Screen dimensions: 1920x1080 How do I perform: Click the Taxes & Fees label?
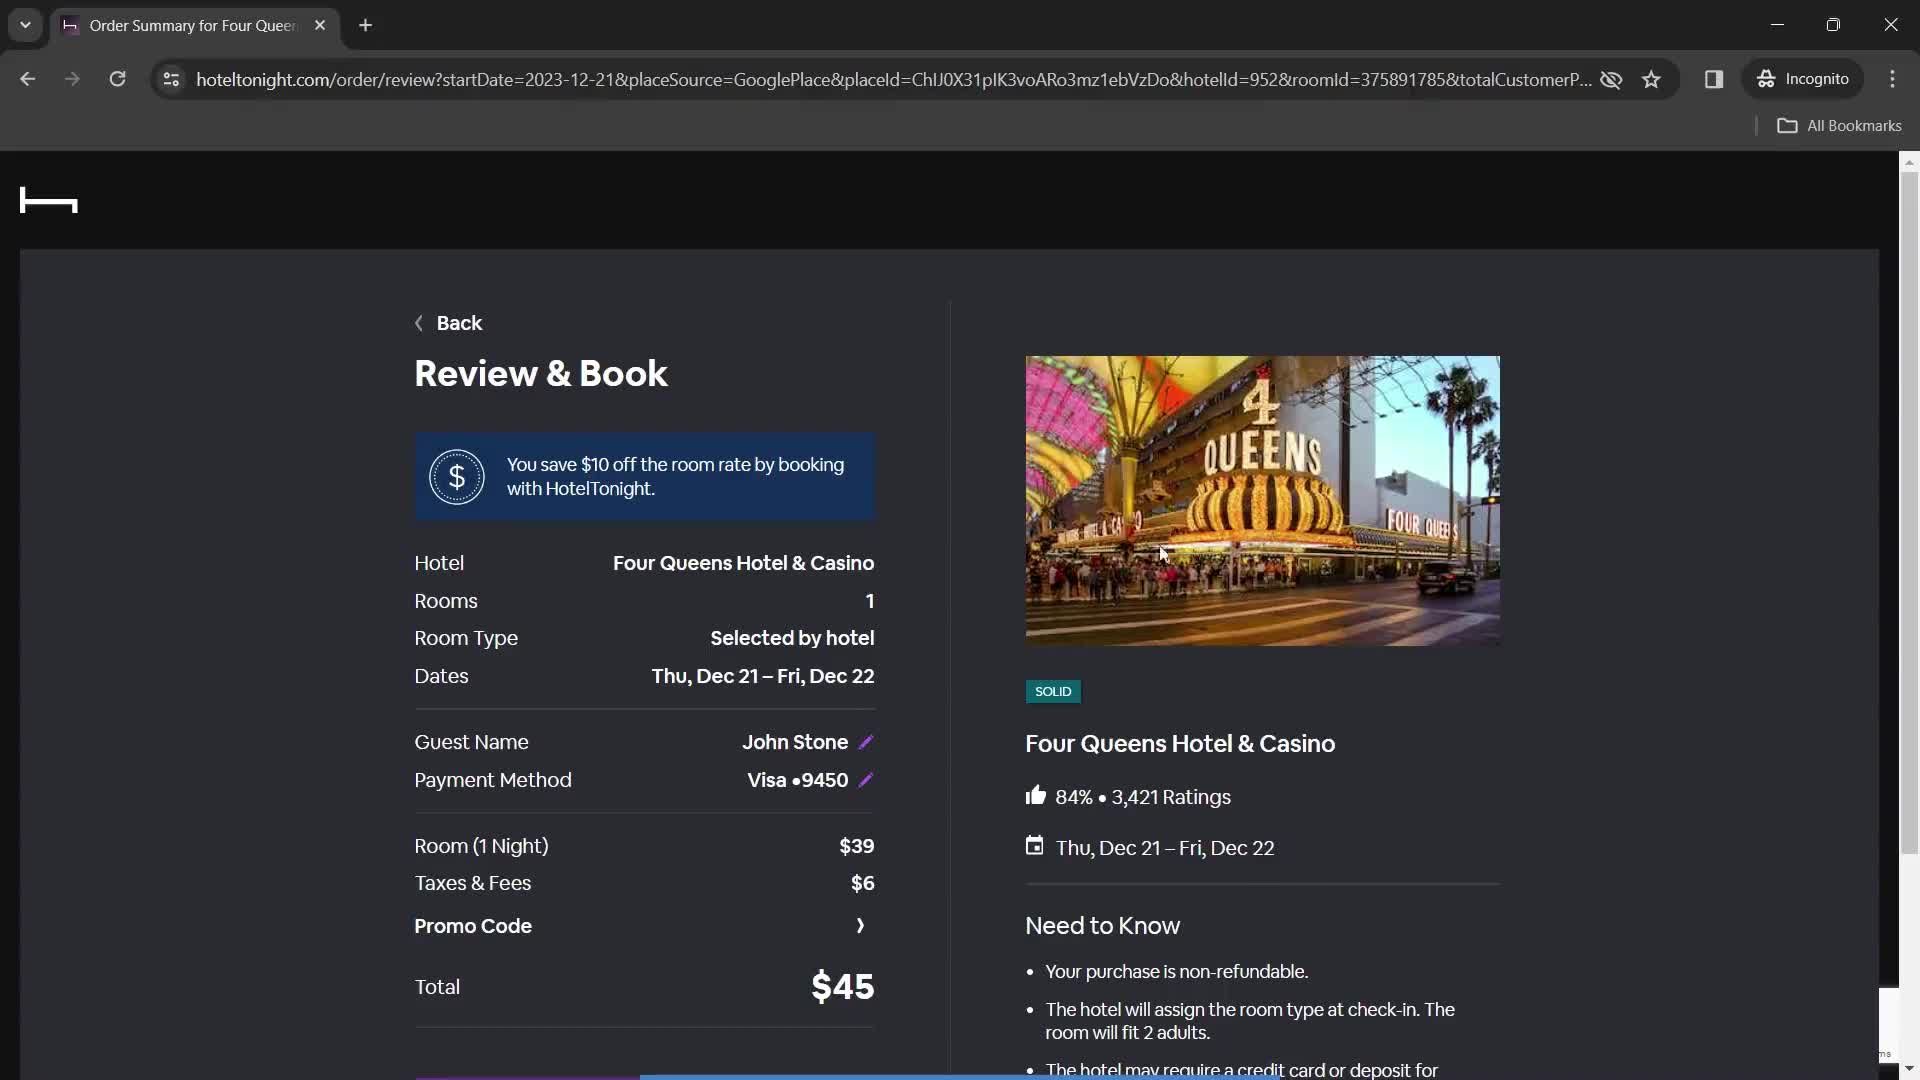pyautogui.click(x=473, y=883)
